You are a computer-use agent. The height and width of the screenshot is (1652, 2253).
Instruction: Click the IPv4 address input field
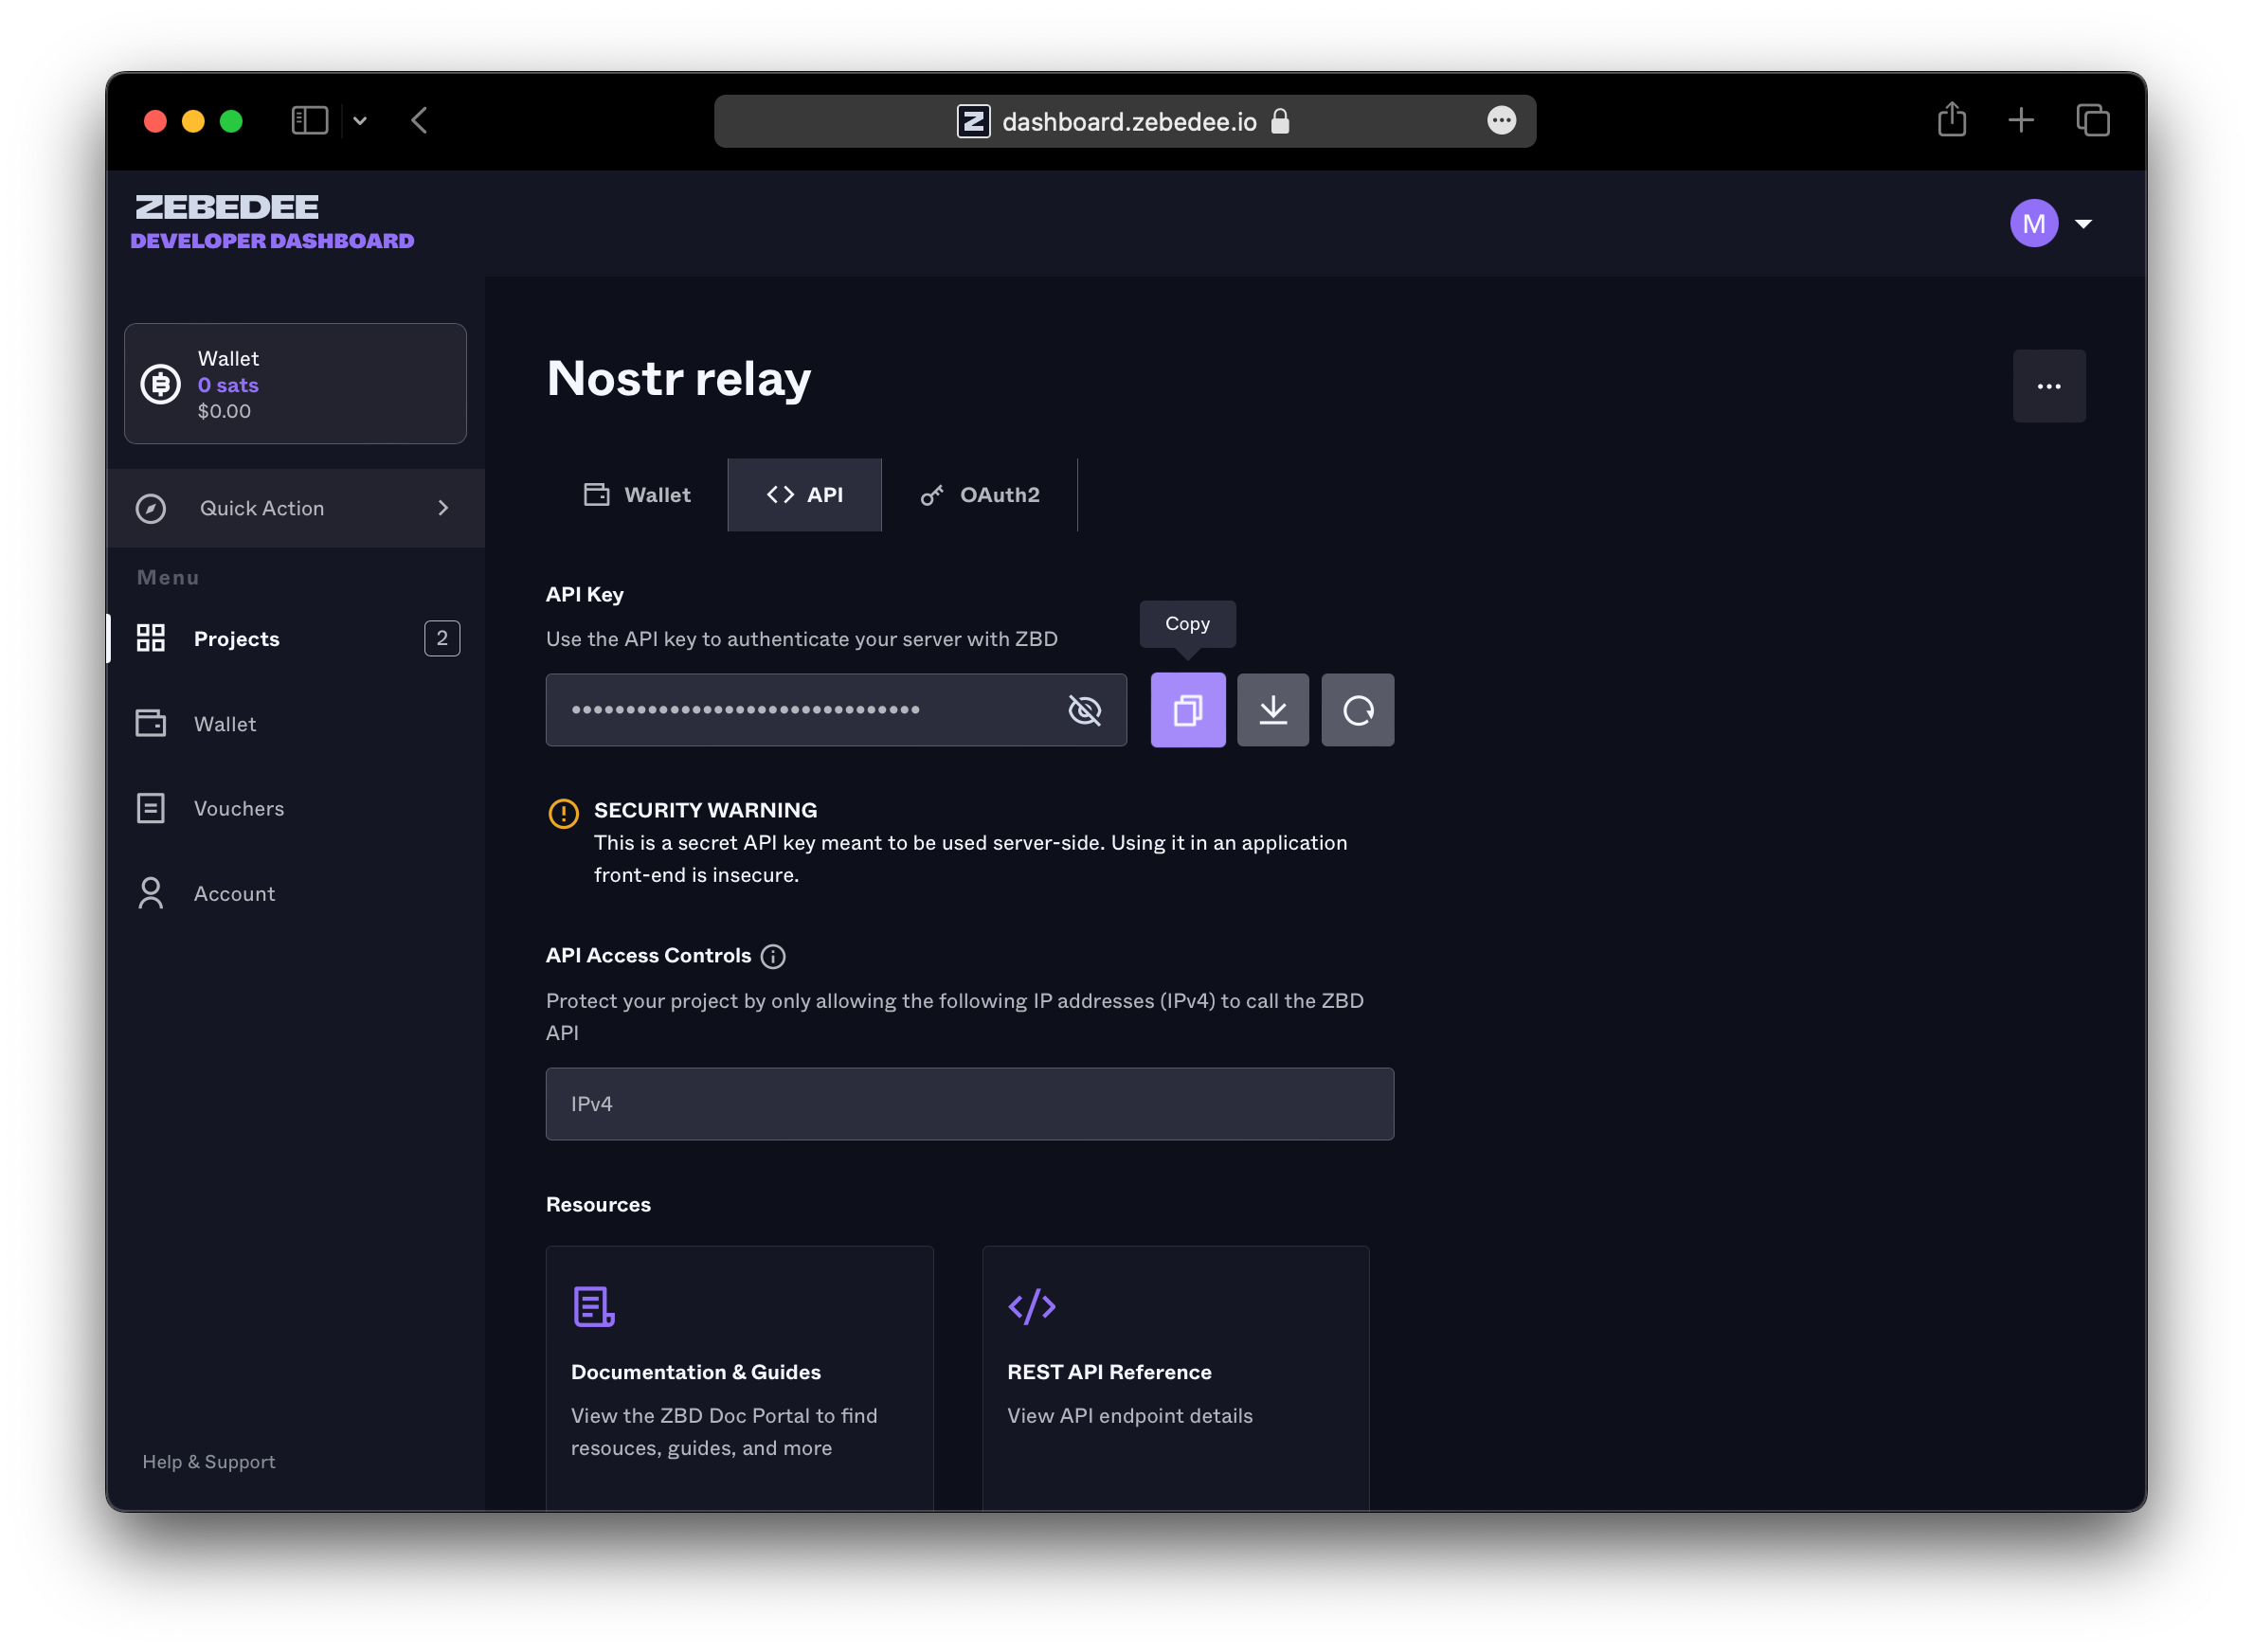pos(969,1103)
